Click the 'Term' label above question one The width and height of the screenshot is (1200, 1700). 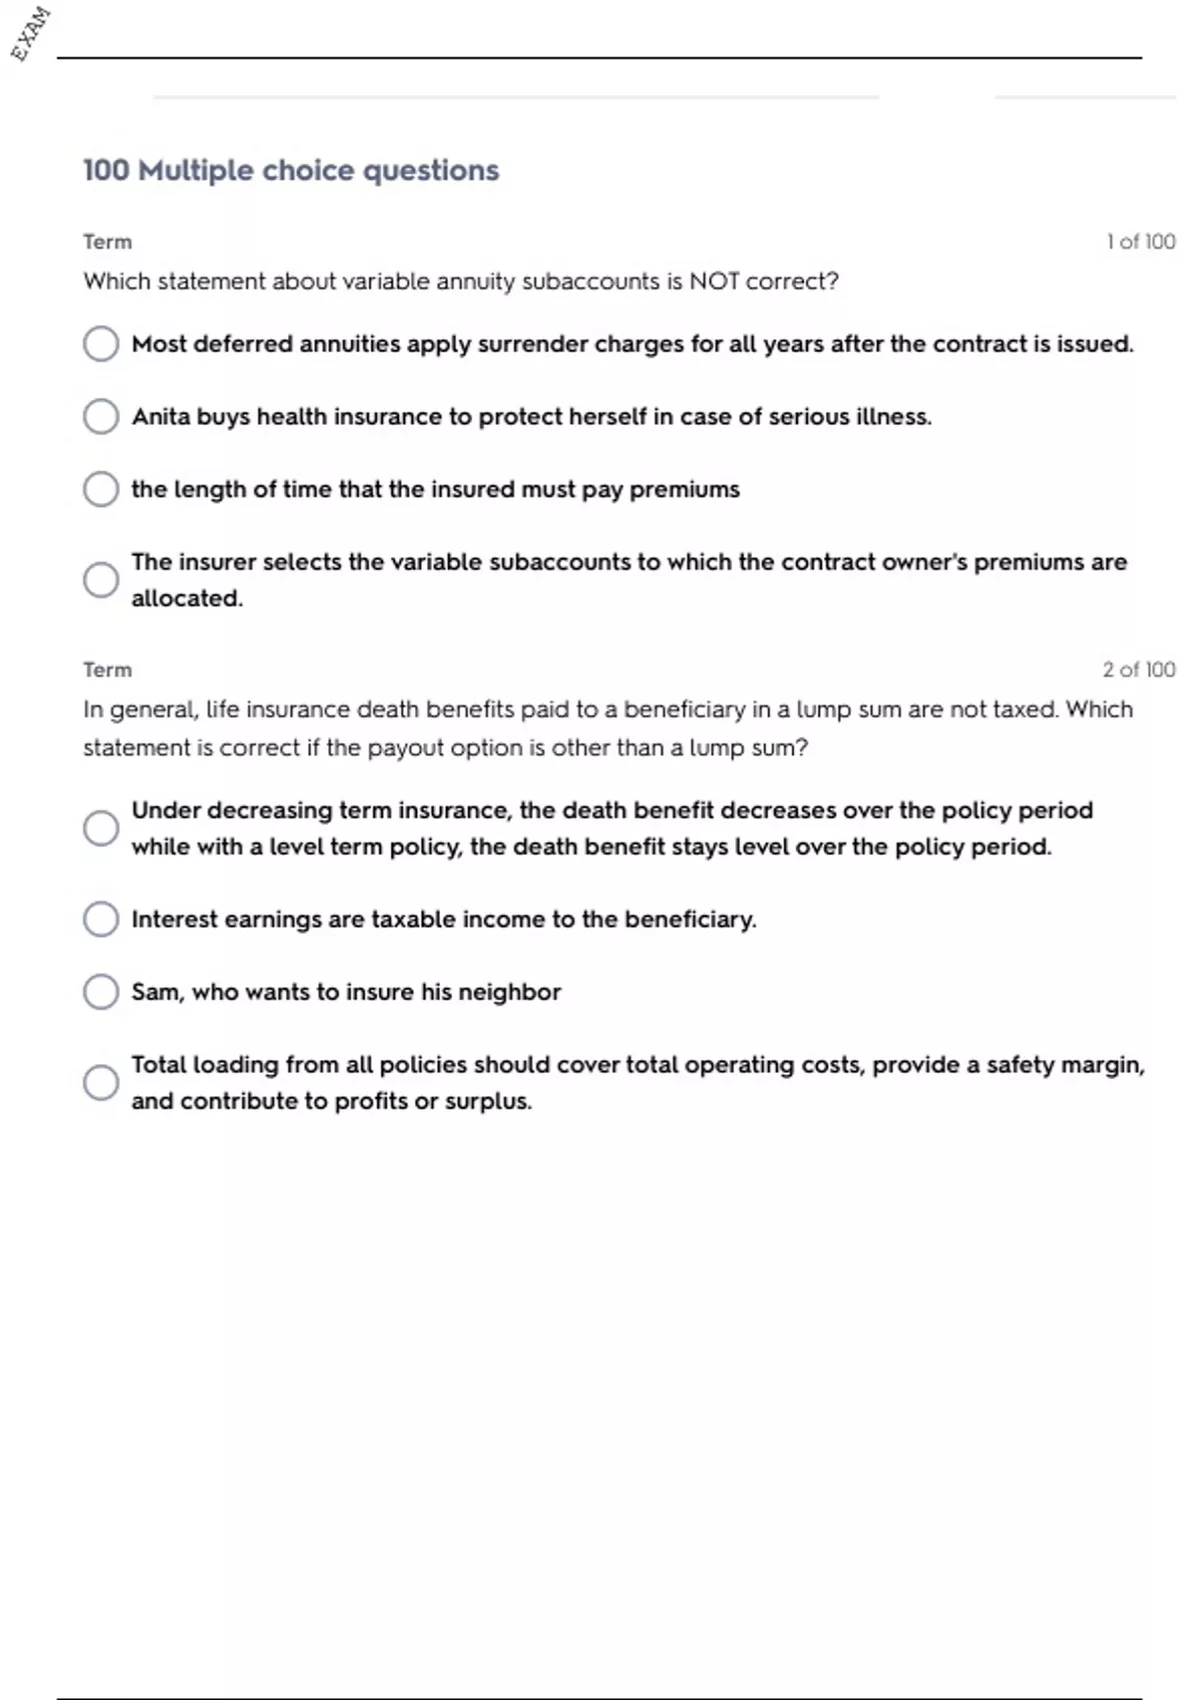pos(107,242)
